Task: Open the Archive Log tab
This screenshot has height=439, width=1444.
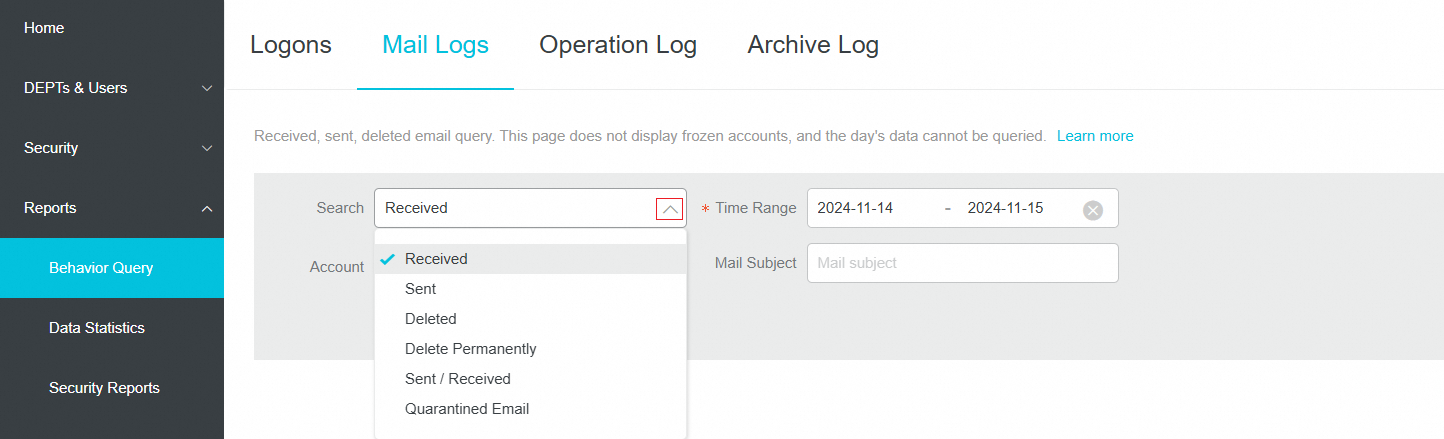Action: click(x=813, y=45)
